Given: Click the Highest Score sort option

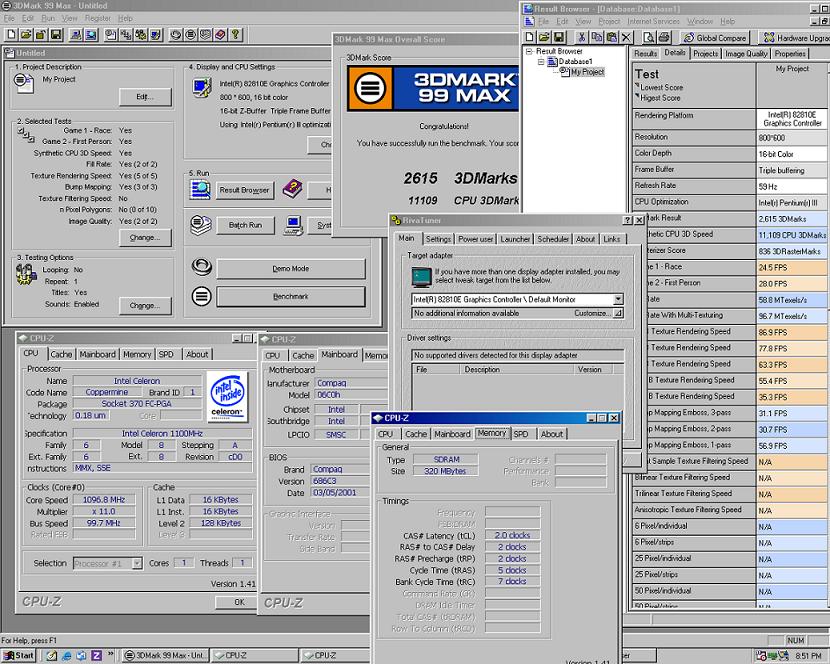Looking at the screenshot, I should 660,98.
